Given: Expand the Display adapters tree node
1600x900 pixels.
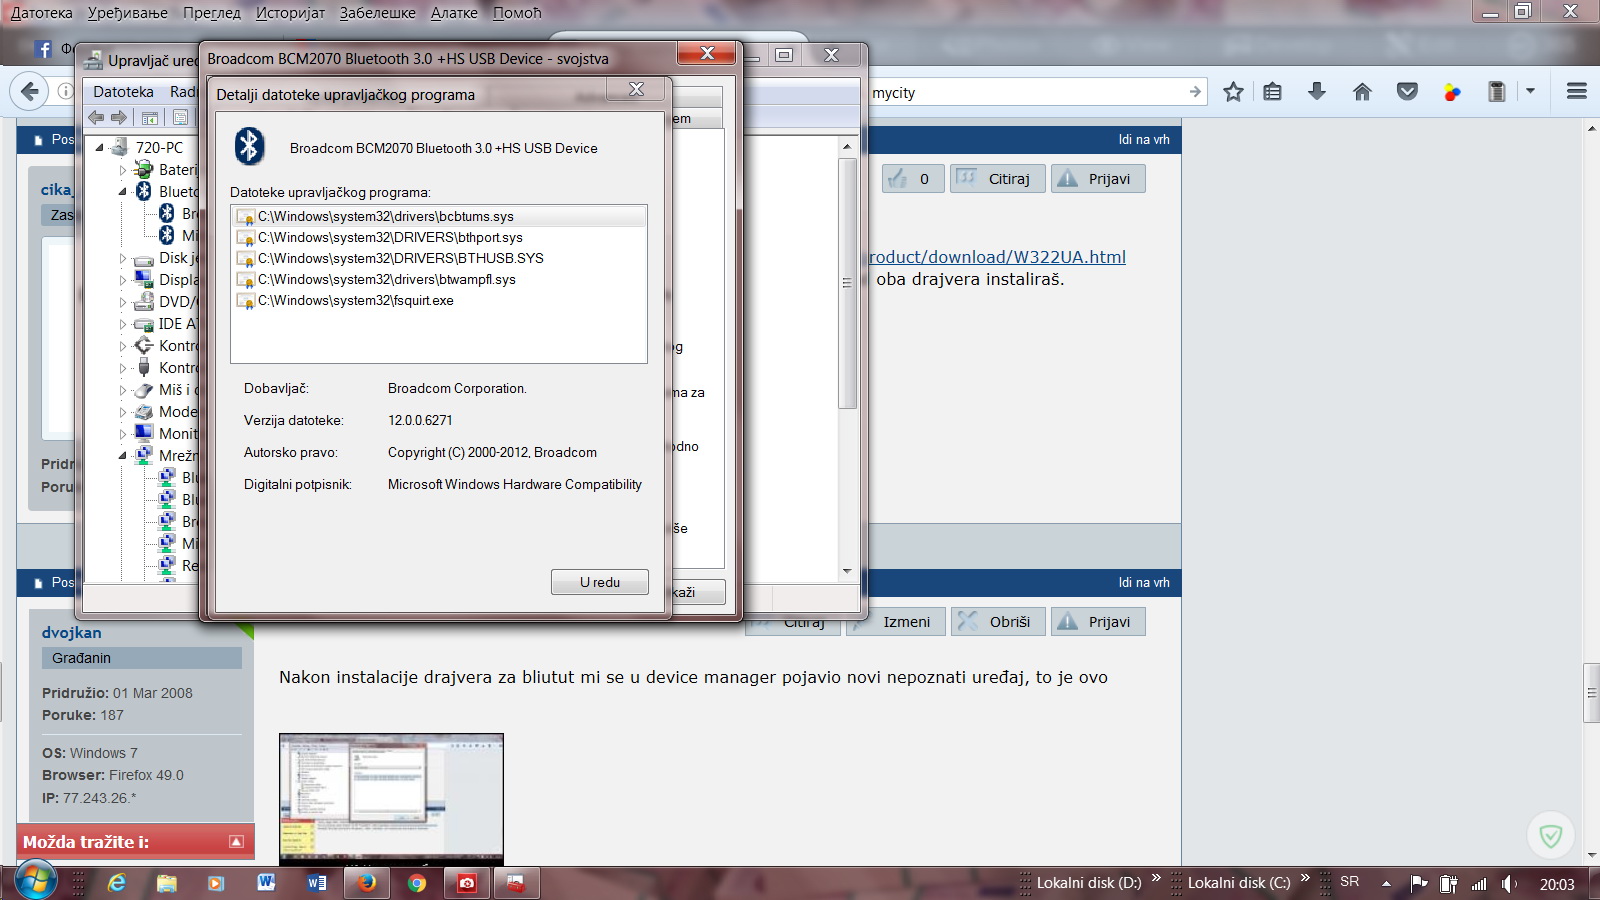Looking at the screenshot, I should coord(123,280).
